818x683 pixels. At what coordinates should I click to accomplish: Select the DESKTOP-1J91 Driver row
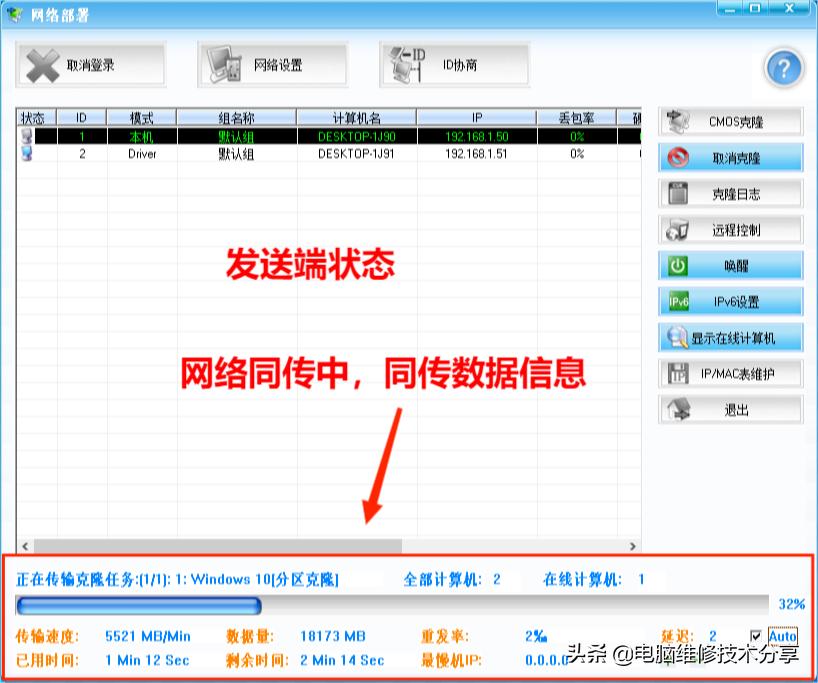tap(300, 153)
